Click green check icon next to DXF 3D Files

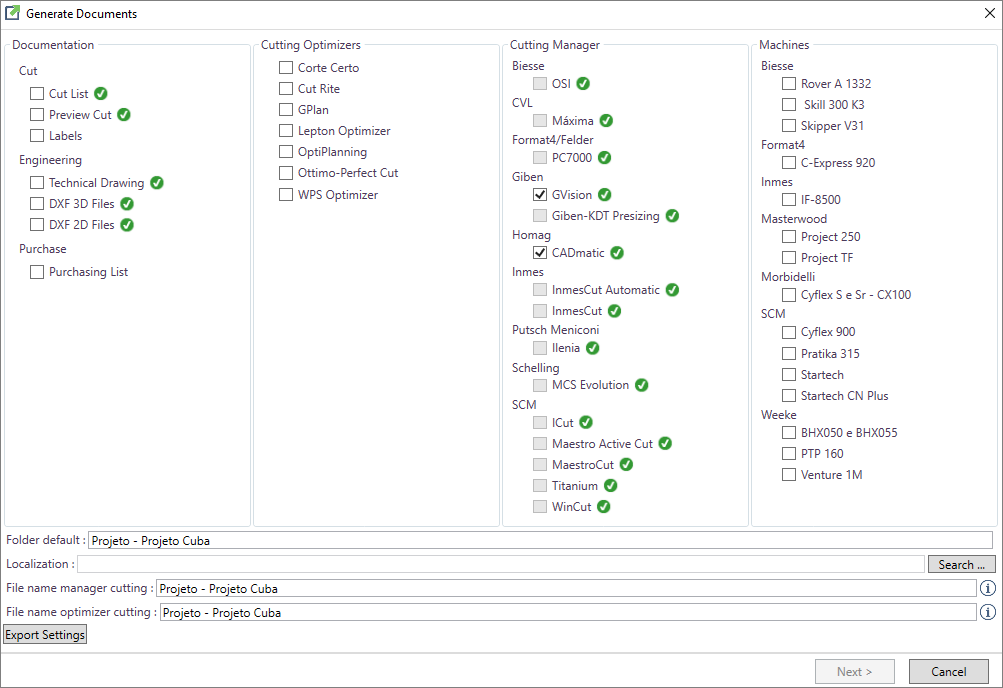coord(127,204)
